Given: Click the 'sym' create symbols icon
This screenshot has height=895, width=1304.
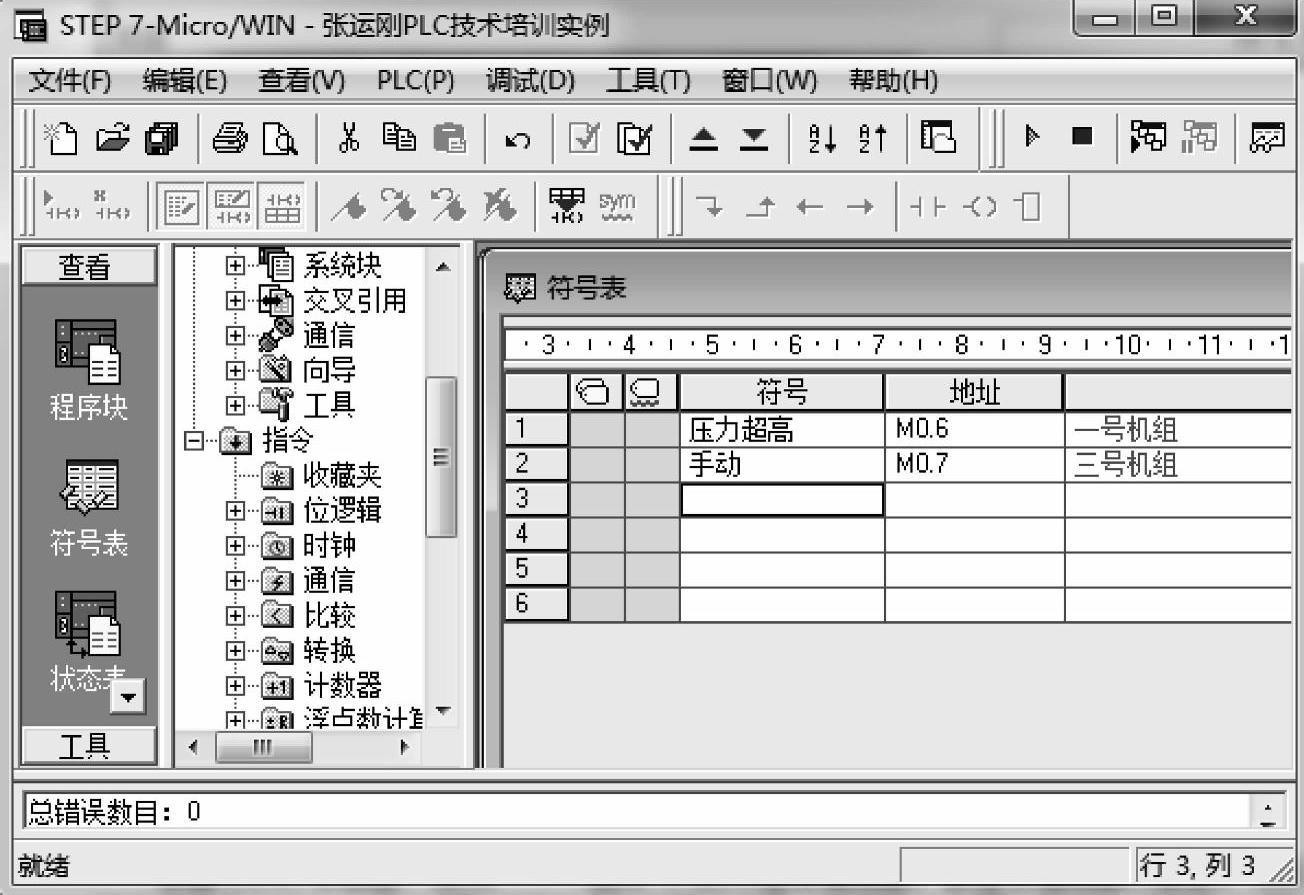Looking at the screenshot, I should (x=616, y=206).
